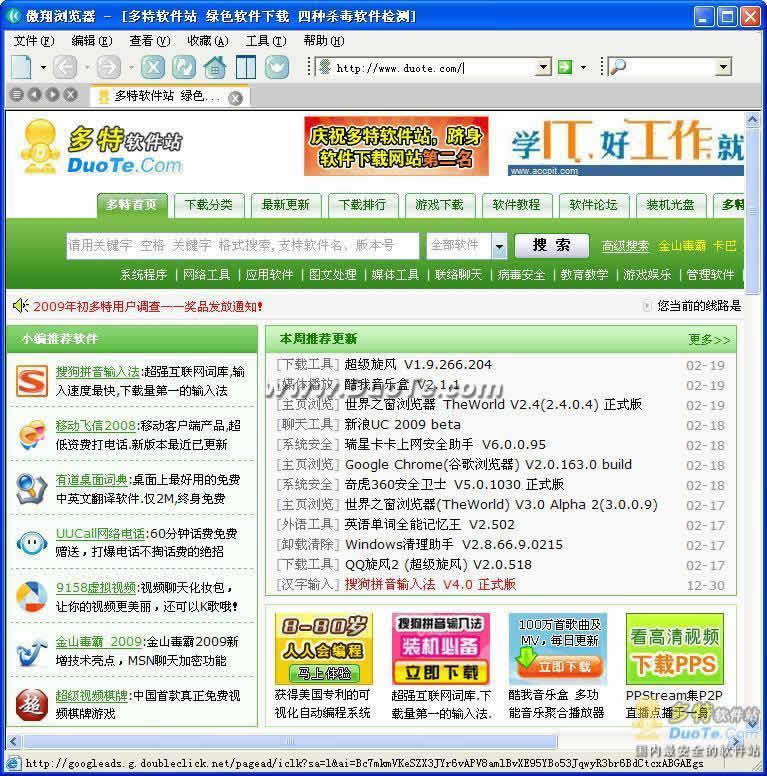The image size is (767, 776).
Task: Go to the Home page icon
Action: (x=214, y=67)
